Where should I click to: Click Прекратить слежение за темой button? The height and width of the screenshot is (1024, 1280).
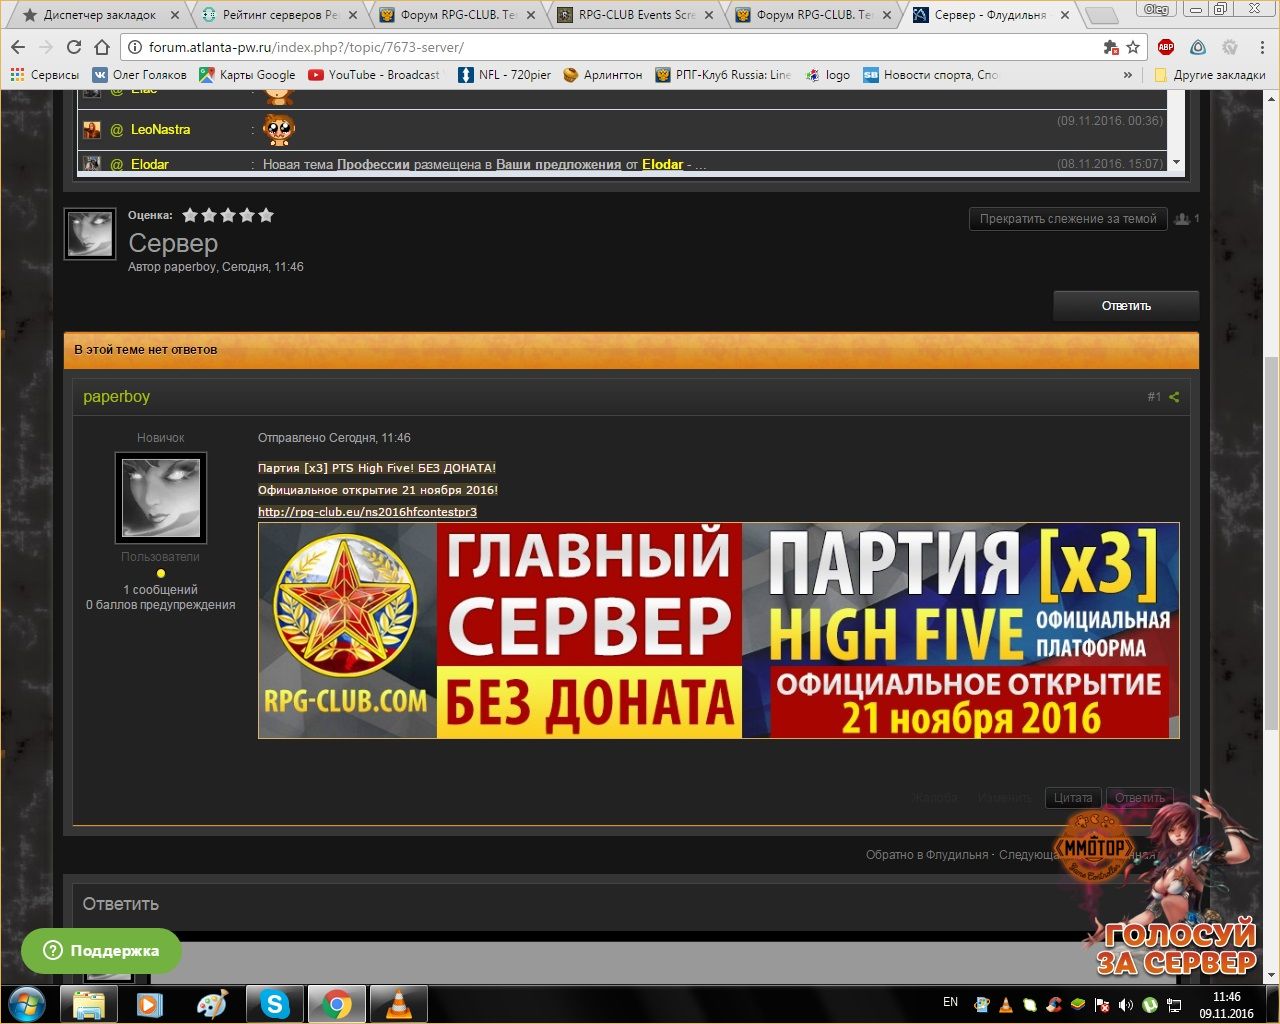pos(1068,219)
